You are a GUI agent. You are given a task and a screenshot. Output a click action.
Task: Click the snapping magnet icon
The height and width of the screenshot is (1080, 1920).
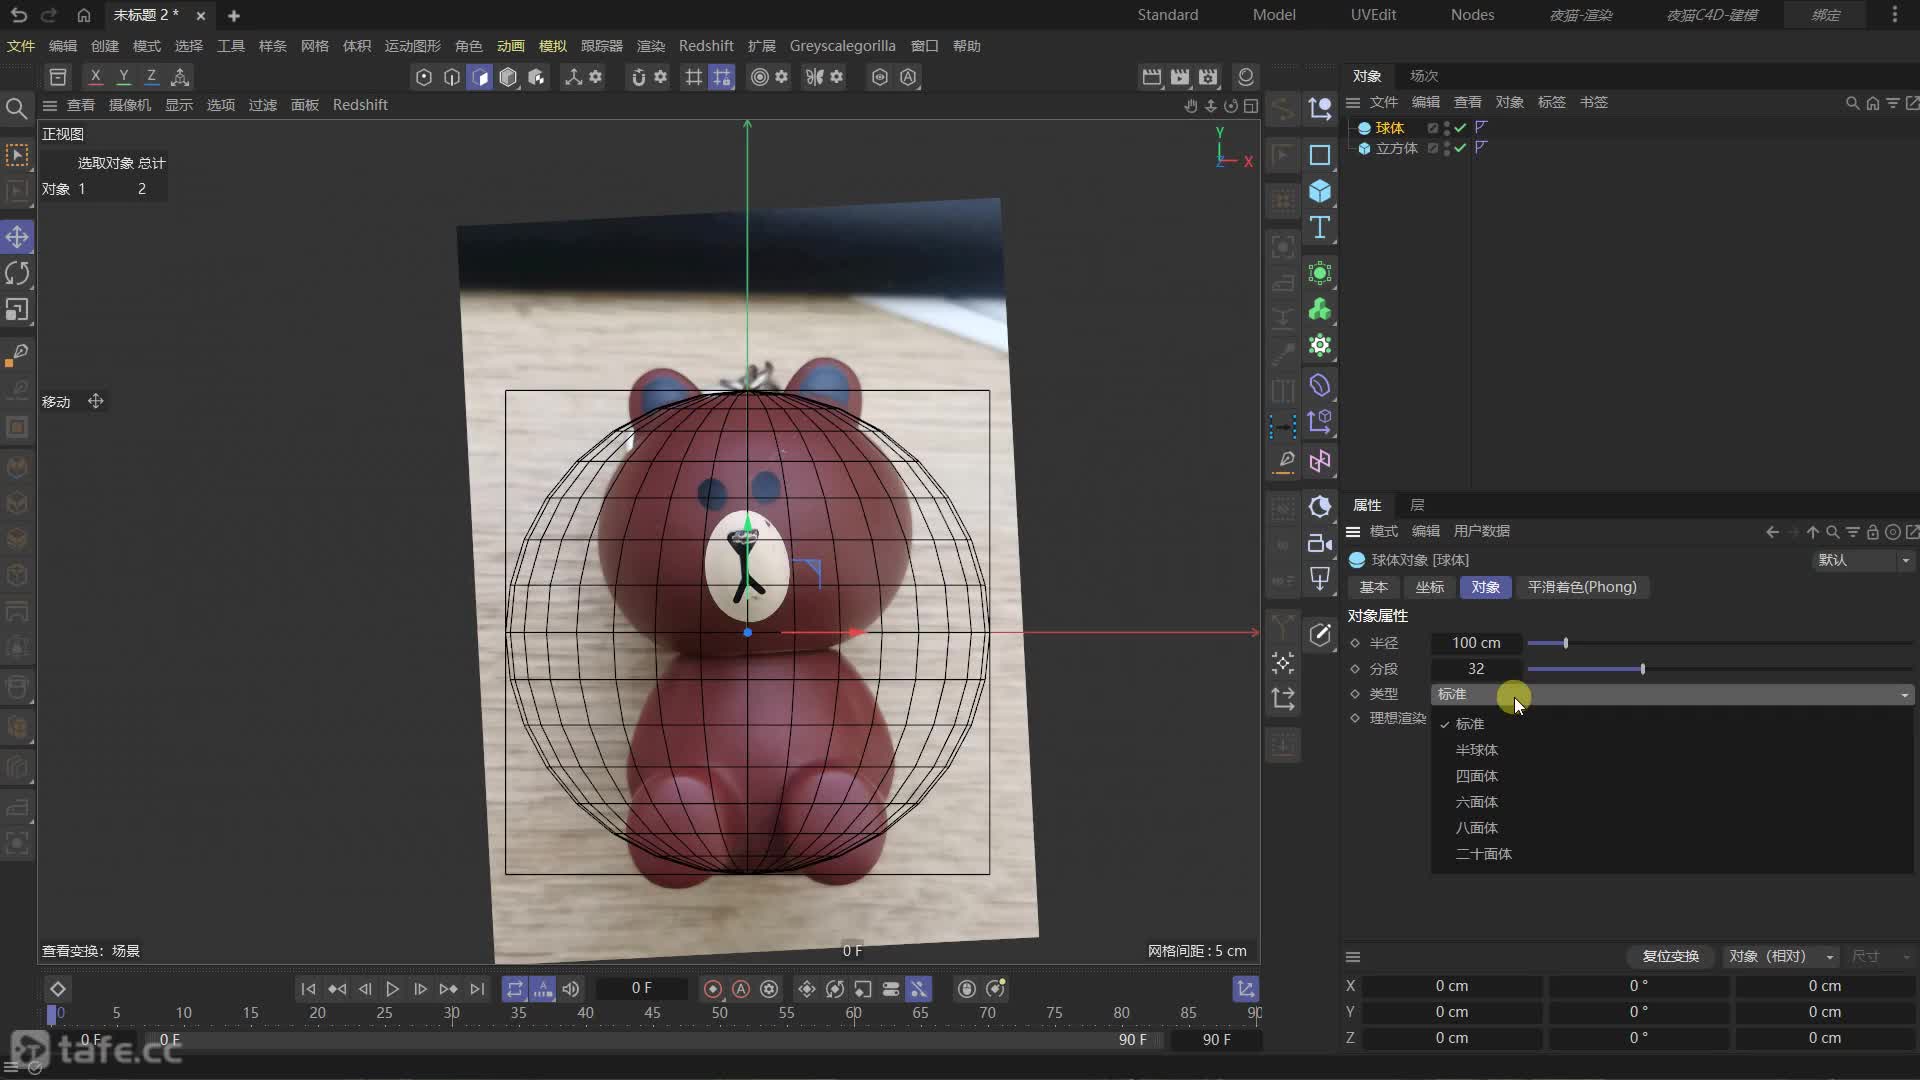[x=638, y=77]
